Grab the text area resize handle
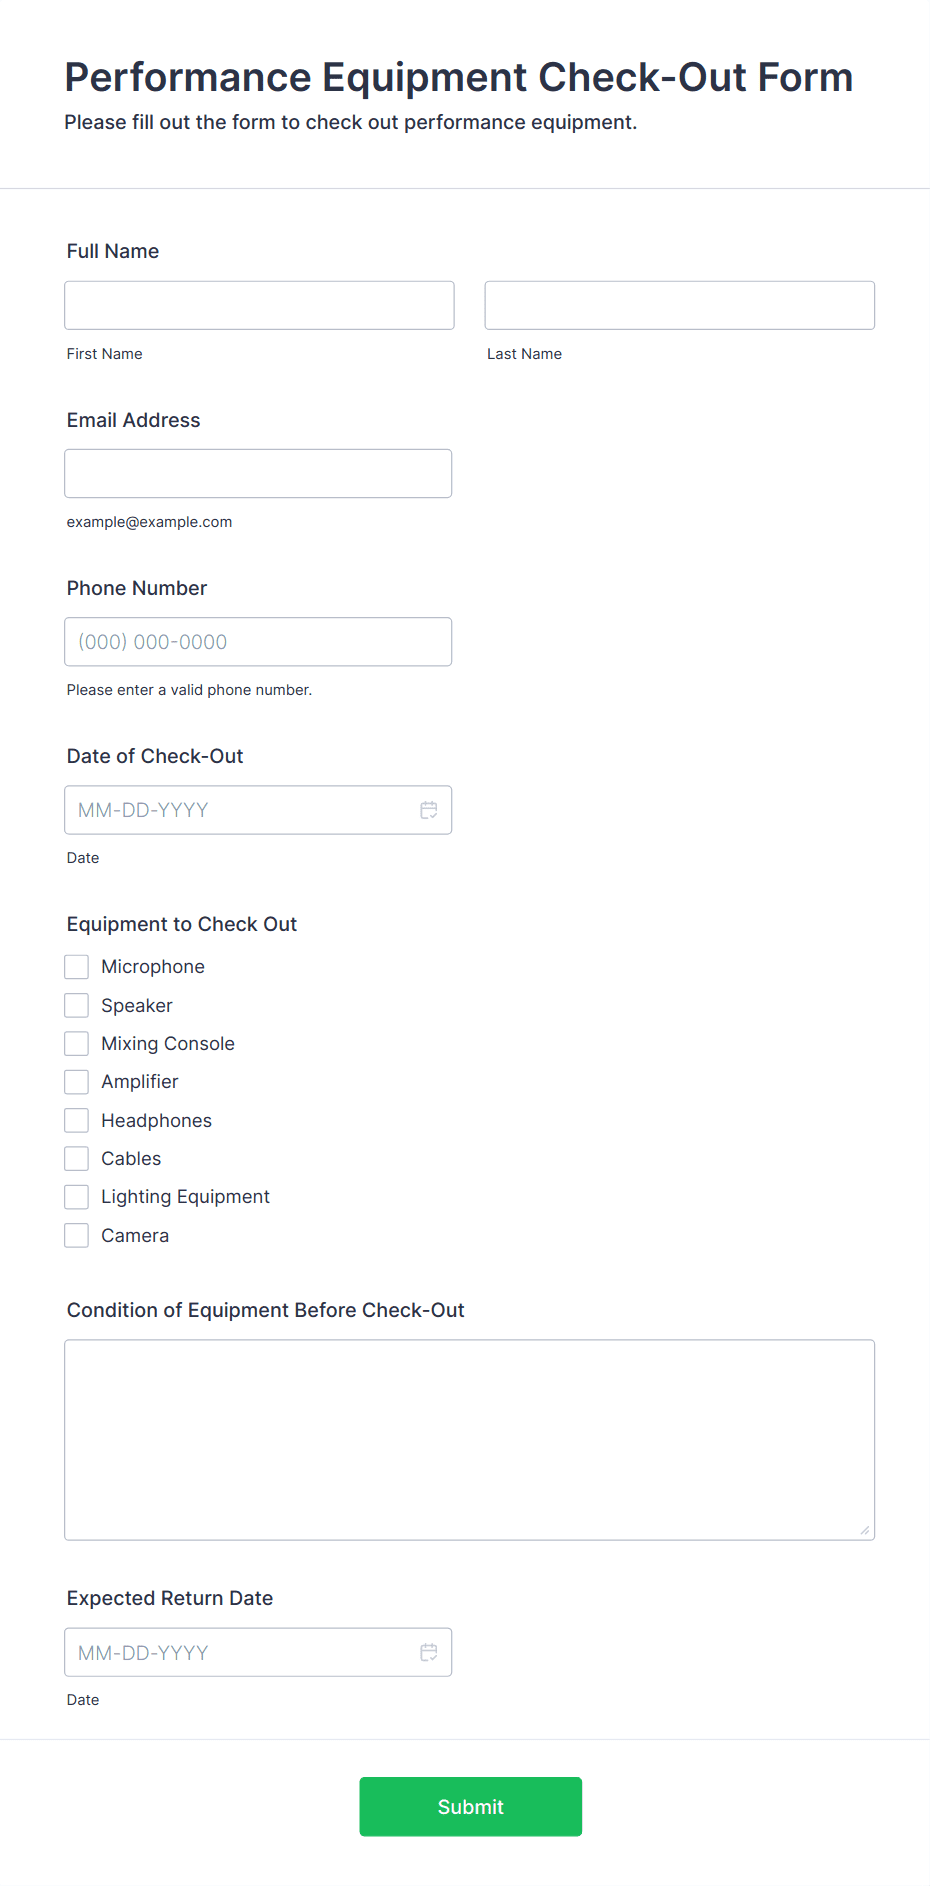The height and width of the screenshot is (1886, 930). point(865,1530)
